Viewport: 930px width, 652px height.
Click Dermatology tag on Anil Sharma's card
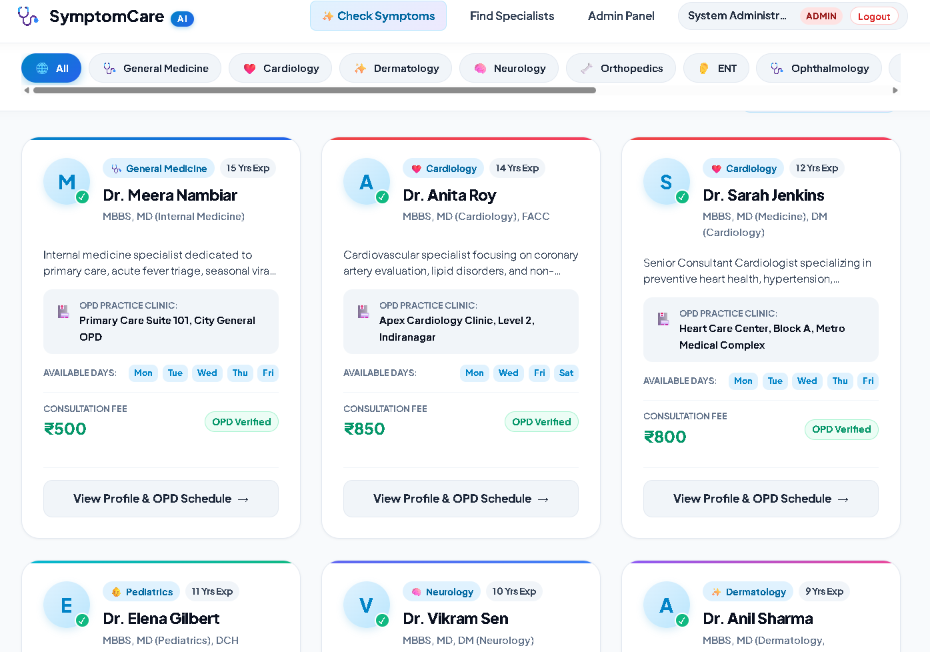[x=748, y=591]
